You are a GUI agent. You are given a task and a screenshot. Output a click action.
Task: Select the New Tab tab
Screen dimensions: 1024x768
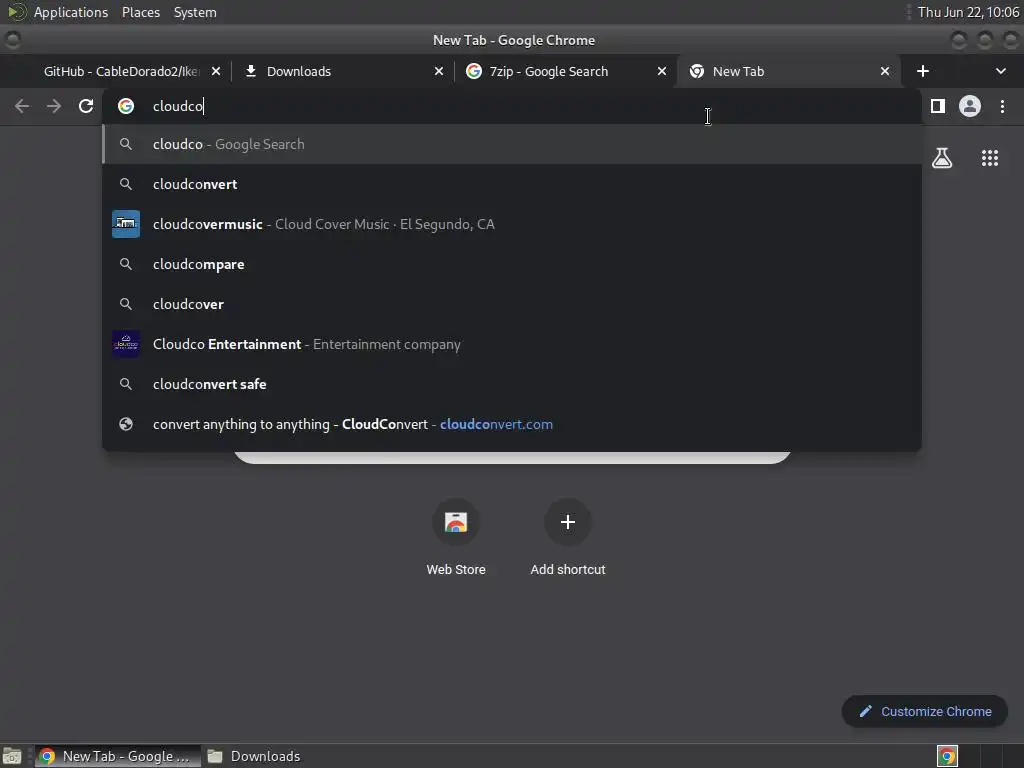[x=787, y=71]
